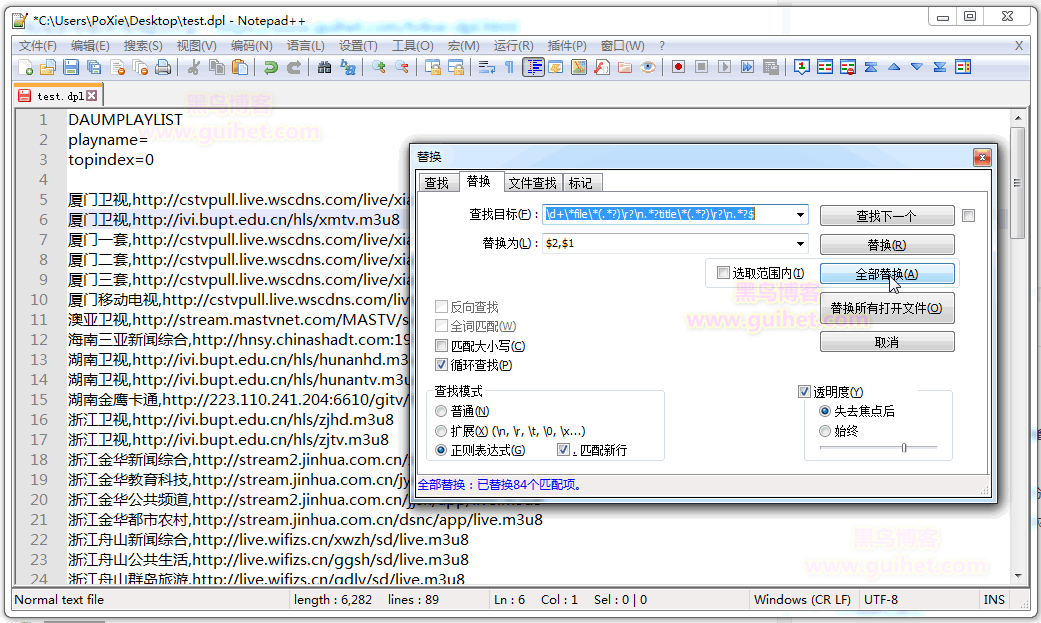Click the INS status bar indicator

pos(994,600)
